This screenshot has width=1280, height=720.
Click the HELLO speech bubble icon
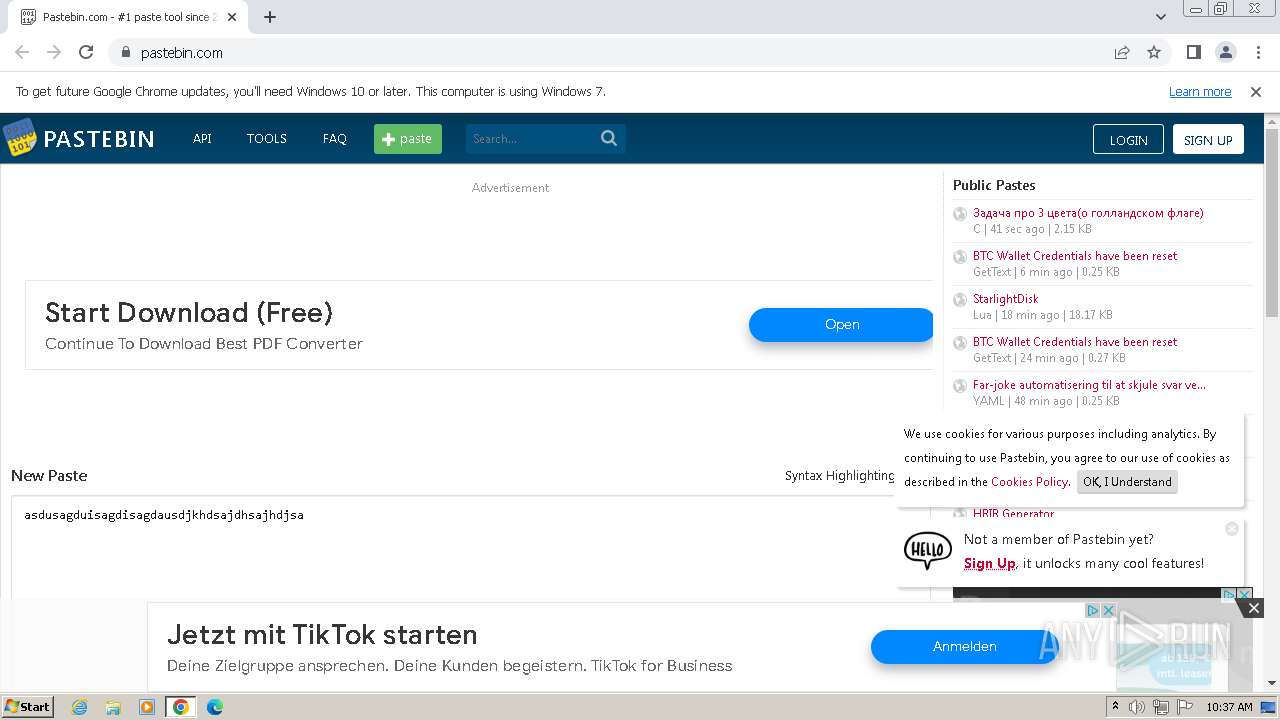coord(927,551)
